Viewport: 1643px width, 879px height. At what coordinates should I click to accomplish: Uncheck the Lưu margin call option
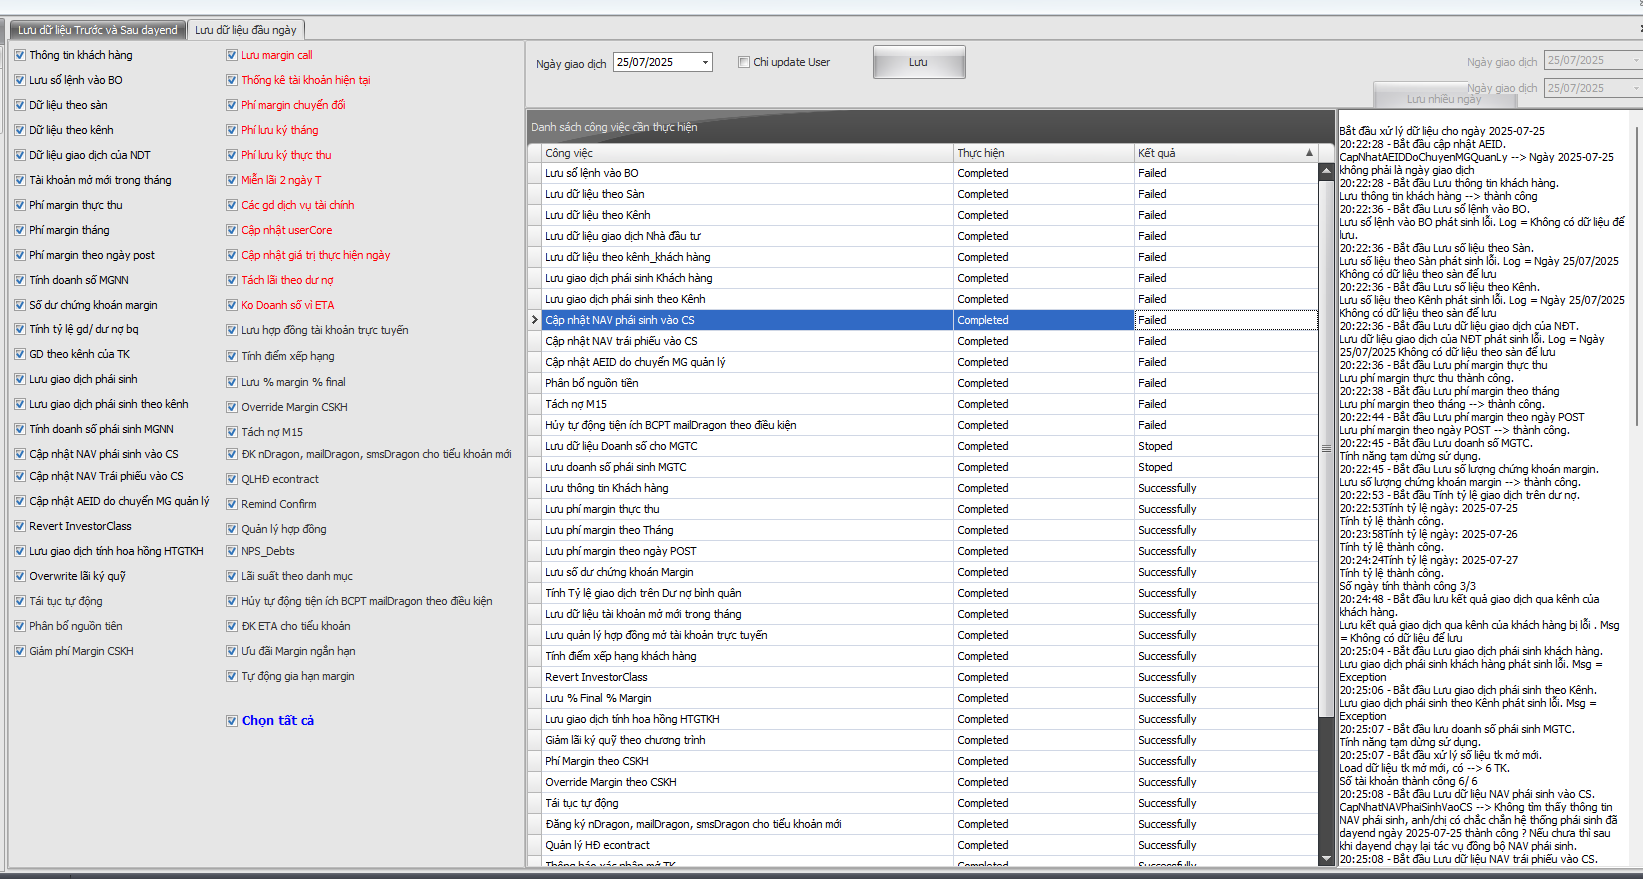click(x=232, y=55)
